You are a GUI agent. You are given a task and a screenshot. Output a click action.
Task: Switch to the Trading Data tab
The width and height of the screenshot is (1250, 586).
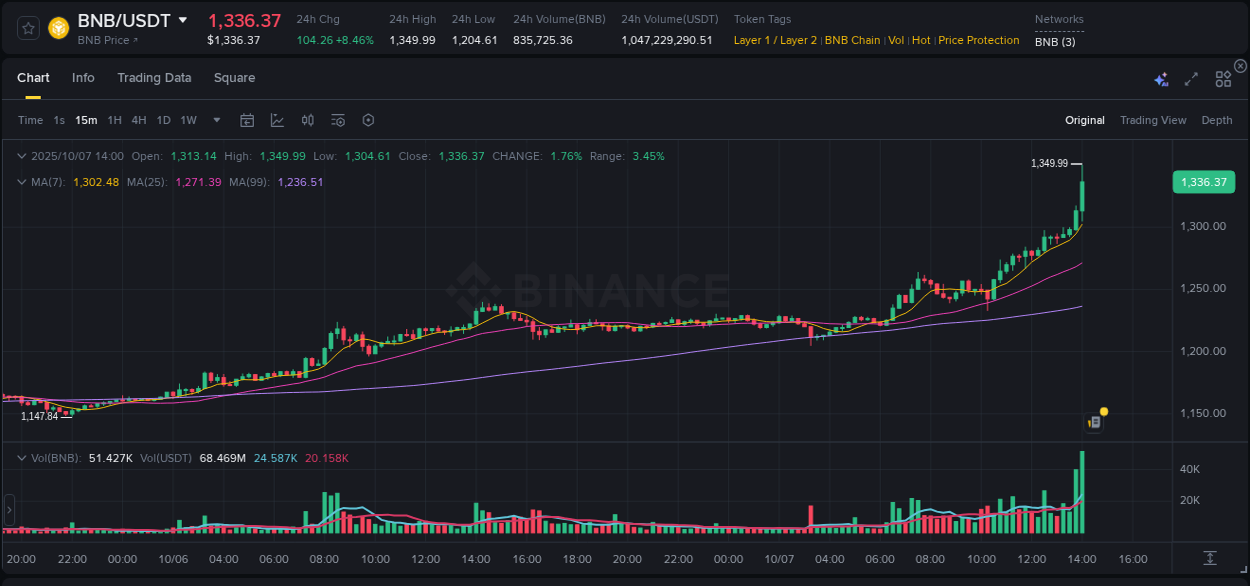click(154, 78)
